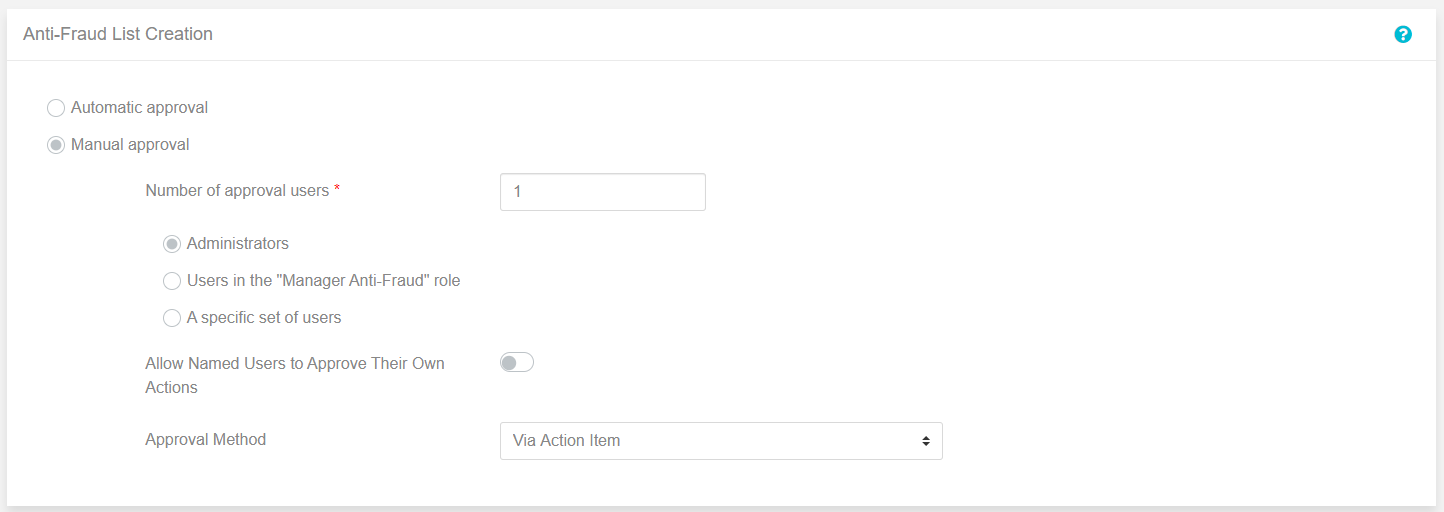Image resolution: width=1444 pixels, height=512 pixels.
Task: Open the Approval Method dropdown
Action: click(721, 441)
